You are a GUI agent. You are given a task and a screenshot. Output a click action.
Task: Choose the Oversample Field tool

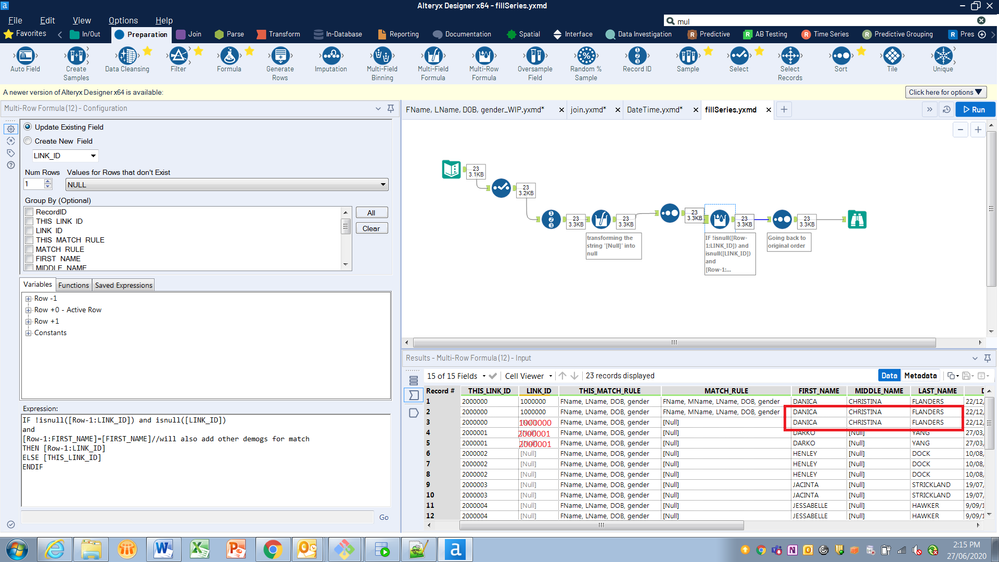[x=535, y=64]
